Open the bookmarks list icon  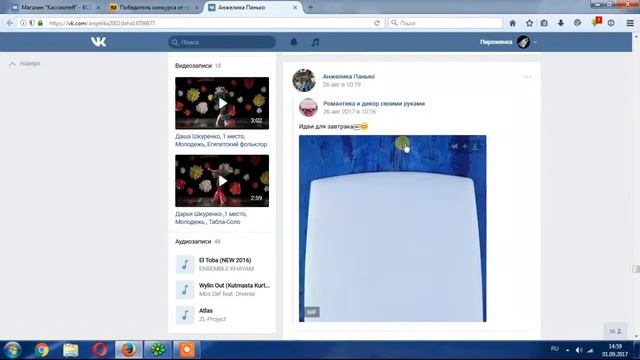(544, 23)
